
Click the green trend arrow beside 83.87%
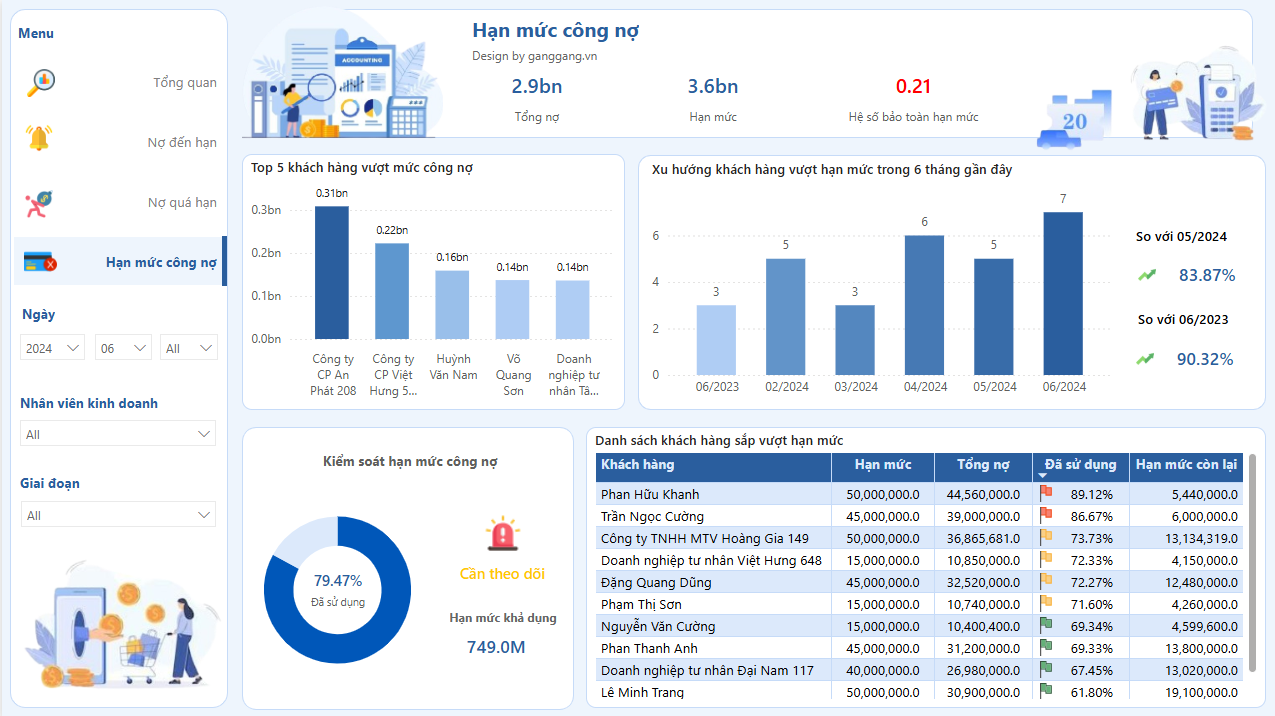[1146, 274]
